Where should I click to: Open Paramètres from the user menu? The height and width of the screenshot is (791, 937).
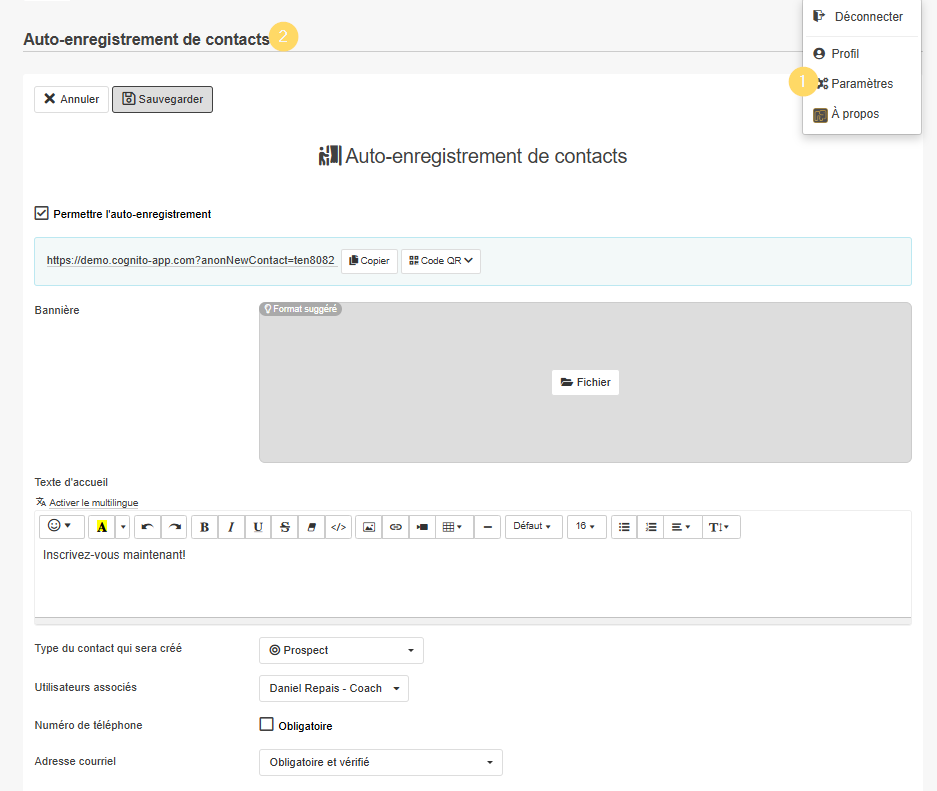(x=861, y=84)
